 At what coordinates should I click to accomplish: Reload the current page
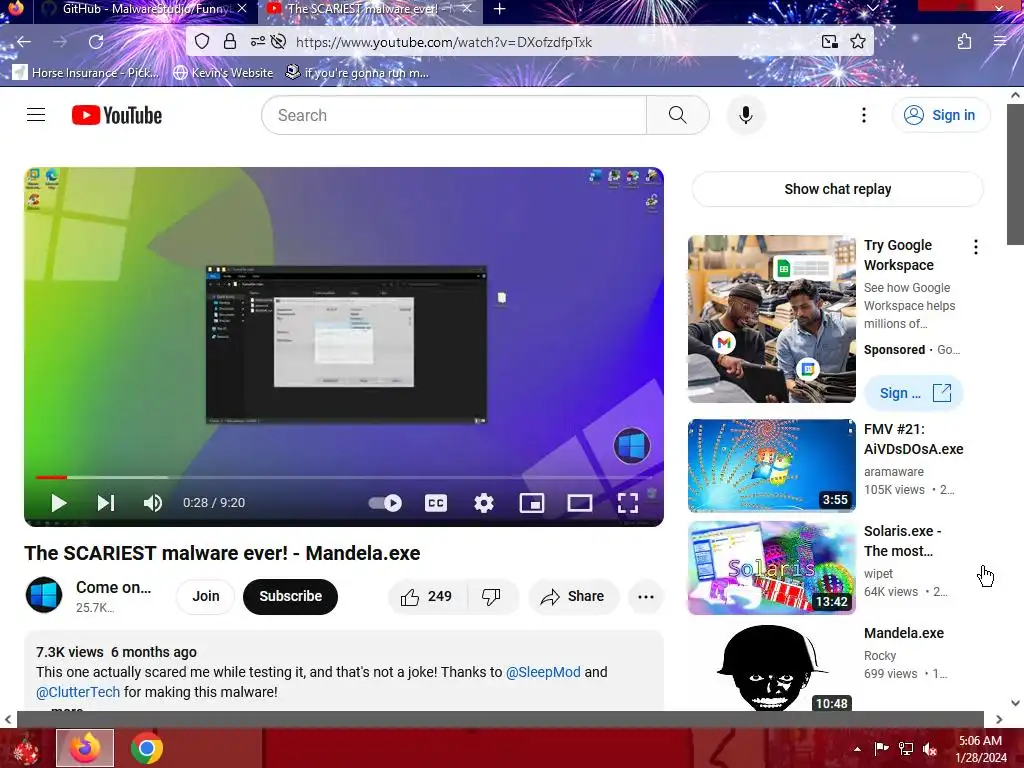point(96,42)
